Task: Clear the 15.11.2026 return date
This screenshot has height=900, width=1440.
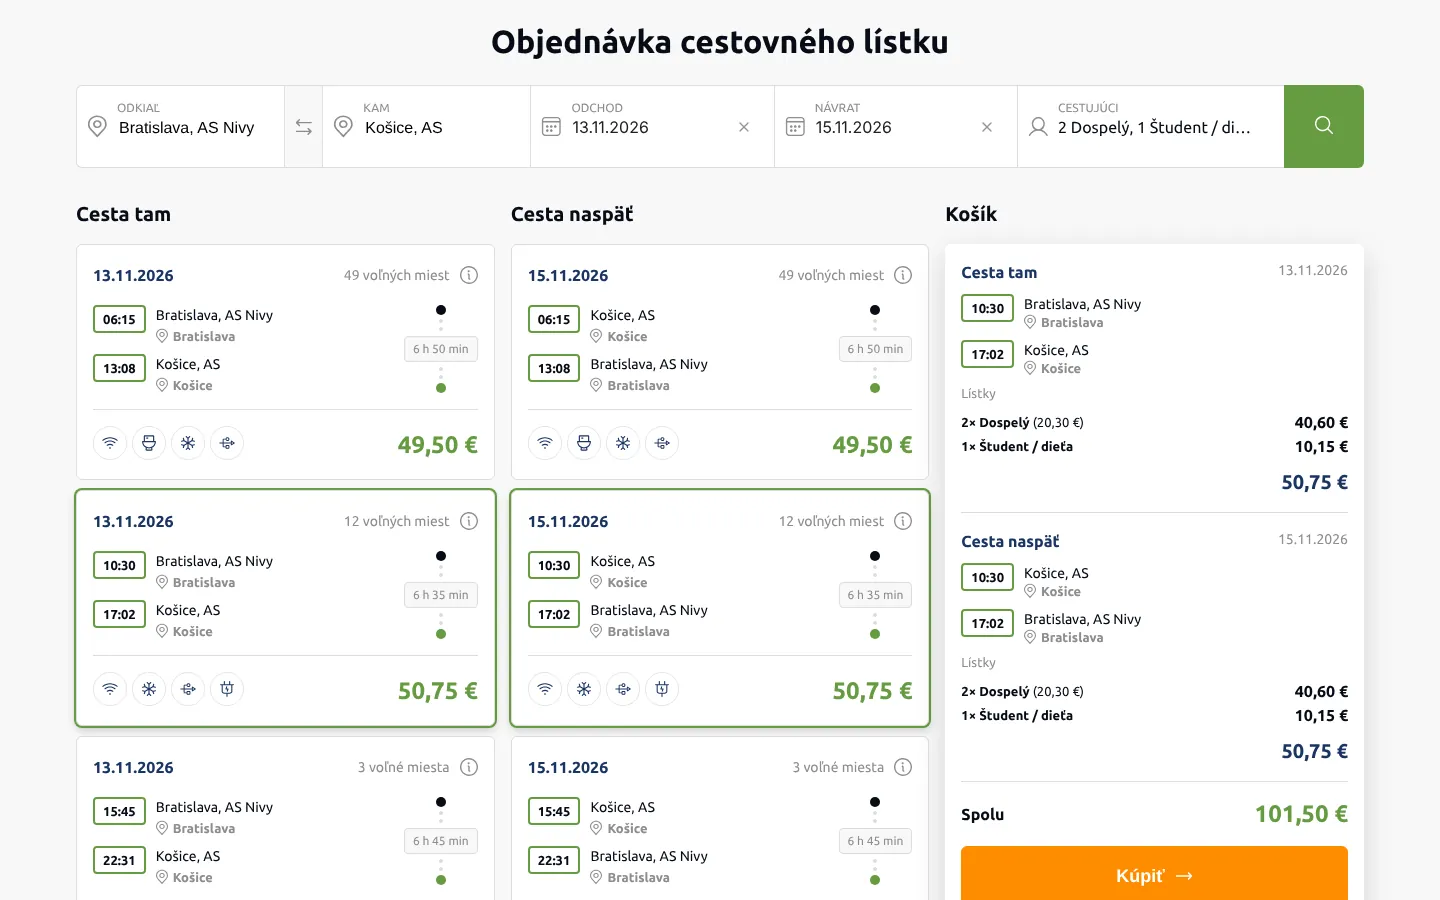Action: (x=987, y=127)
